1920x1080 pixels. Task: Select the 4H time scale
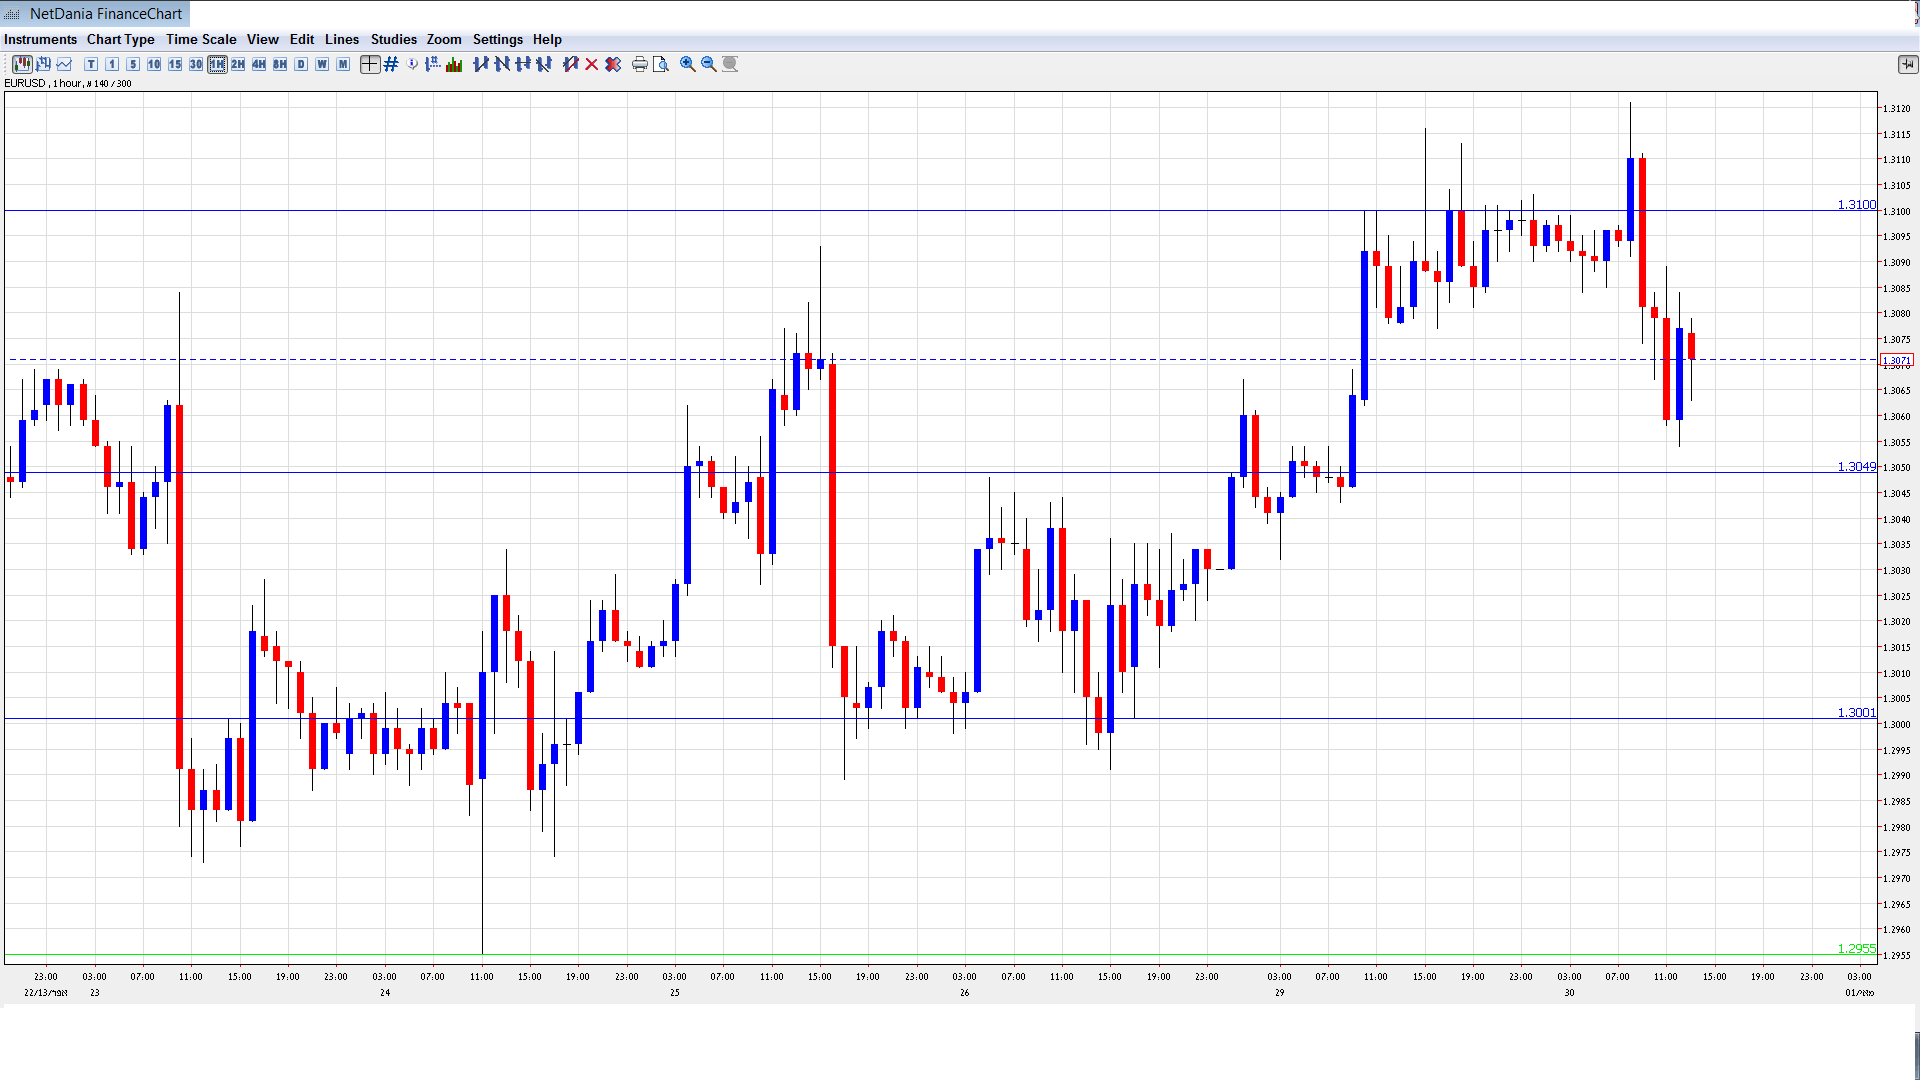[259, 64]
